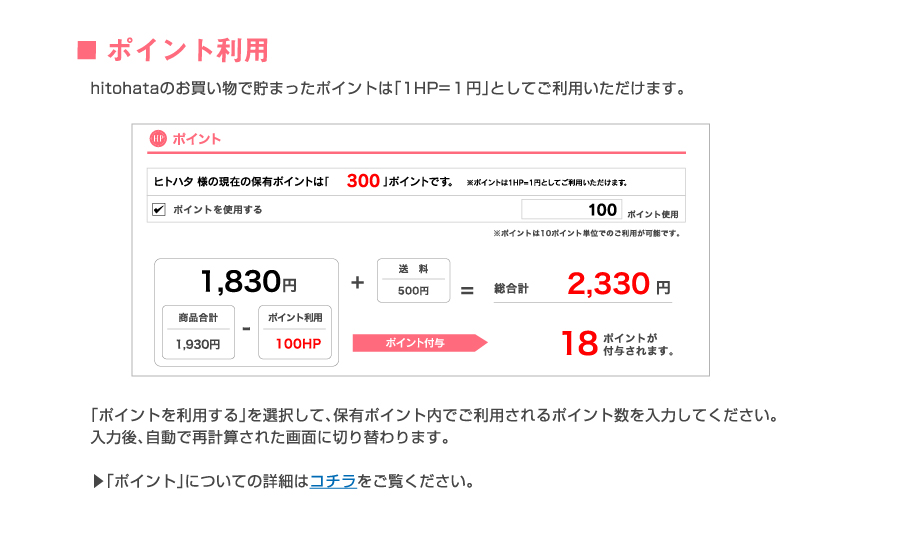Click the 総合計 2,330円 total amount

coord(618,283)
